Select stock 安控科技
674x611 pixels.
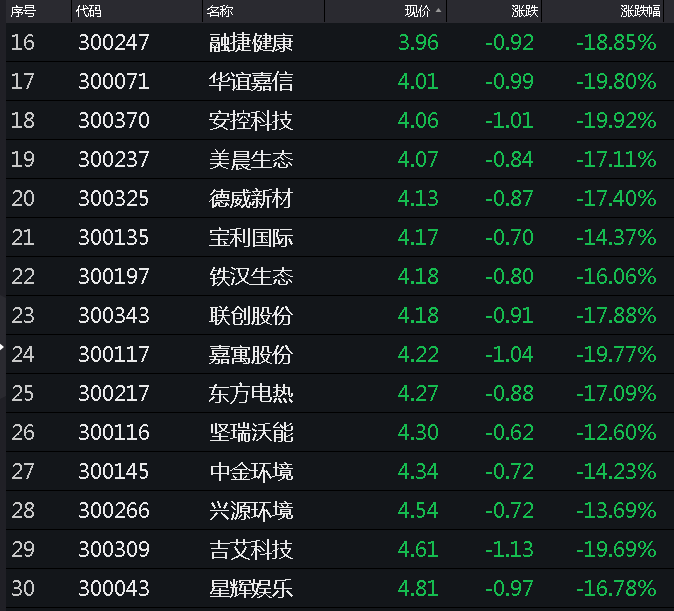251,120
